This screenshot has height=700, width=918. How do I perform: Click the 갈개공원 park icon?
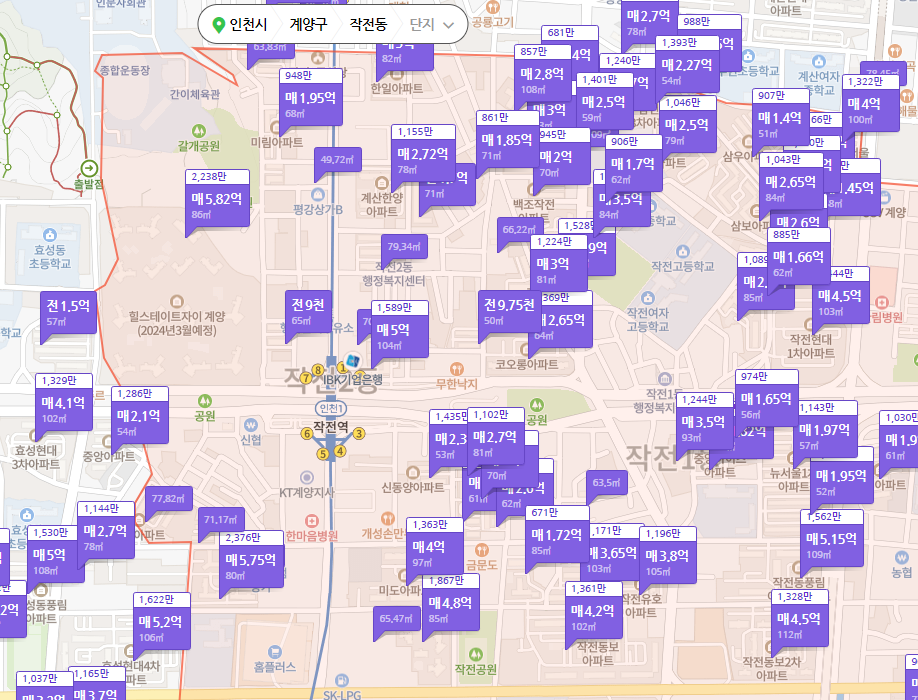pyautogui.click(x=199, y=131)
